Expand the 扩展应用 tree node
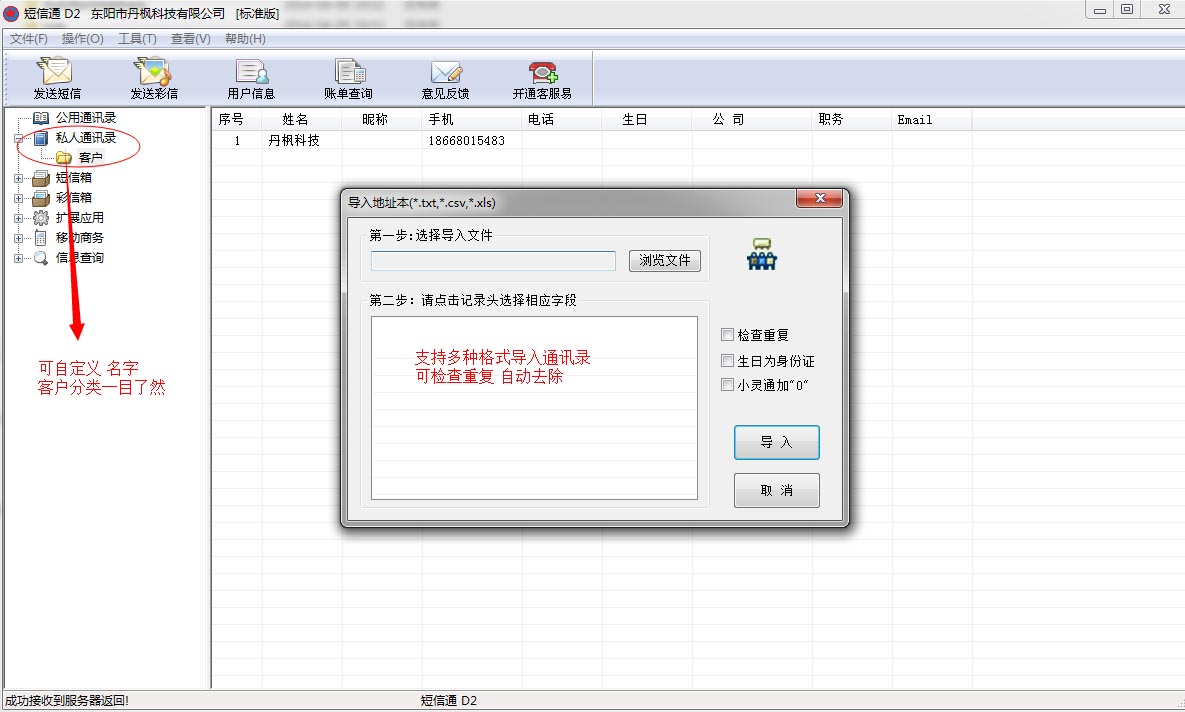1185x712 pixels. point(19,218)
